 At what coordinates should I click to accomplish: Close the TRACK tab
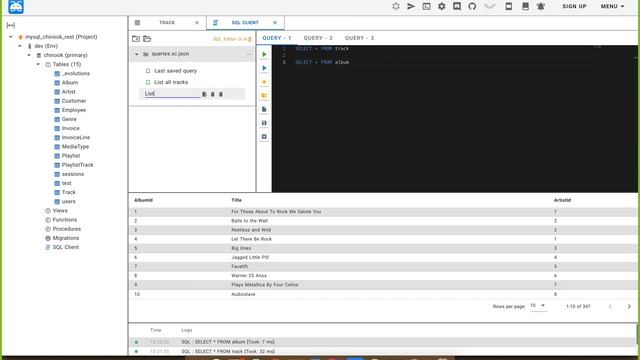coord(197,23)
